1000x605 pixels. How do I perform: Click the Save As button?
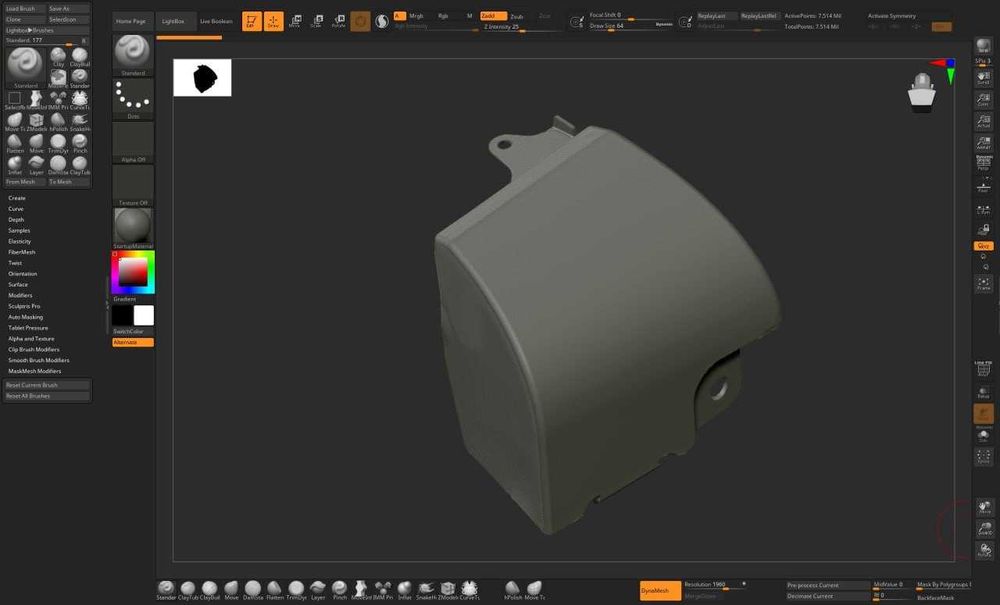[x=68, y=9]
